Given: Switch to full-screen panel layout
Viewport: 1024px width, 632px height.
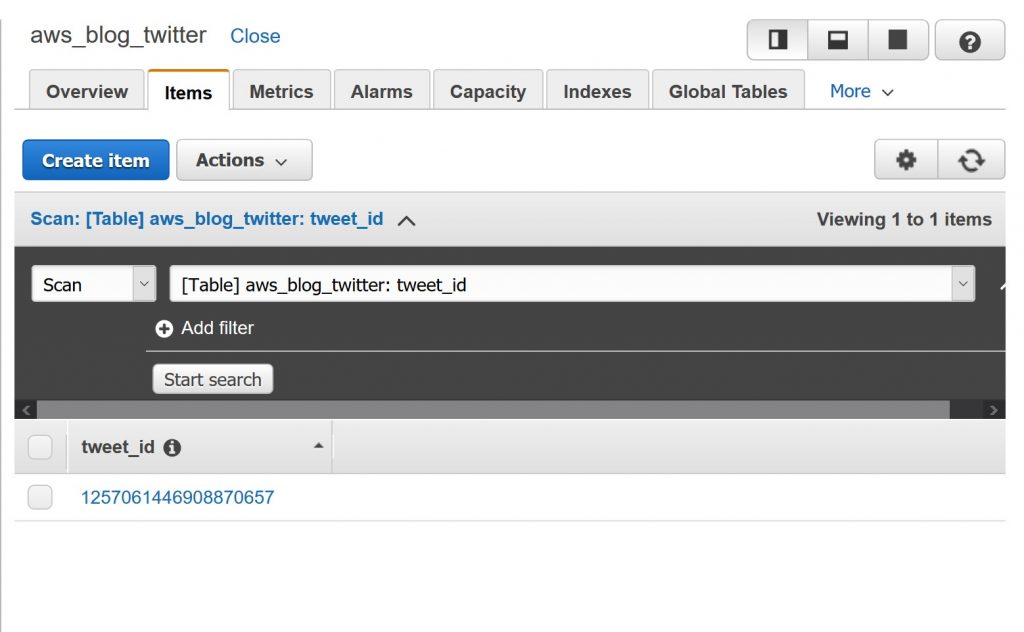Looking at the screenshot, I should point(898,40).
